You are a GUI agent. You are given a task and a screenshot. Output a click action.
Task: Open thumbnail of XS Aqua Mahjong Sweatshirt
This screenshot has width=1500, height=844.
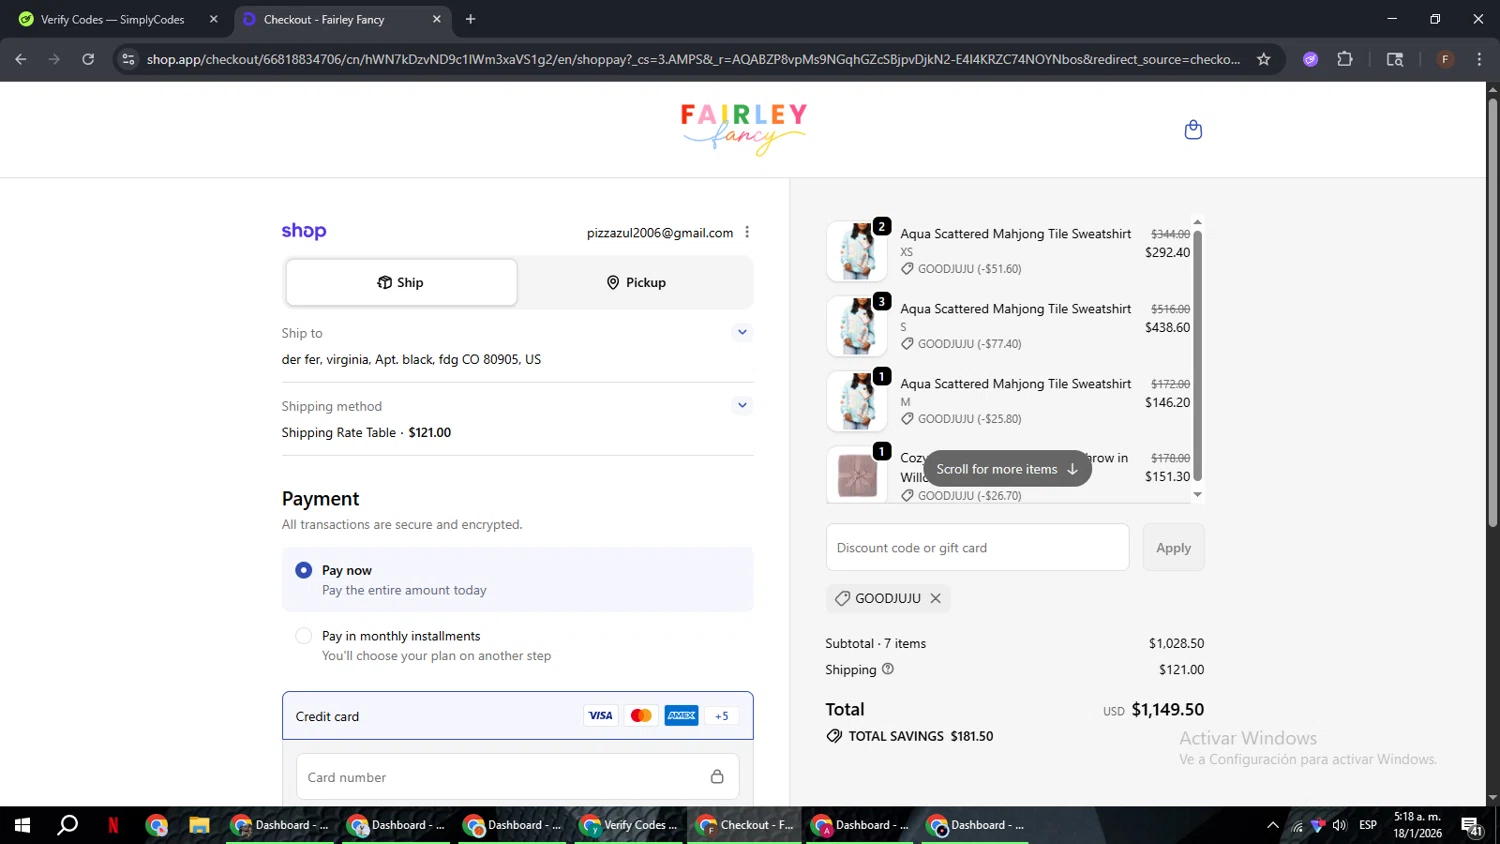pyautogui.click(x=857, y=251)
